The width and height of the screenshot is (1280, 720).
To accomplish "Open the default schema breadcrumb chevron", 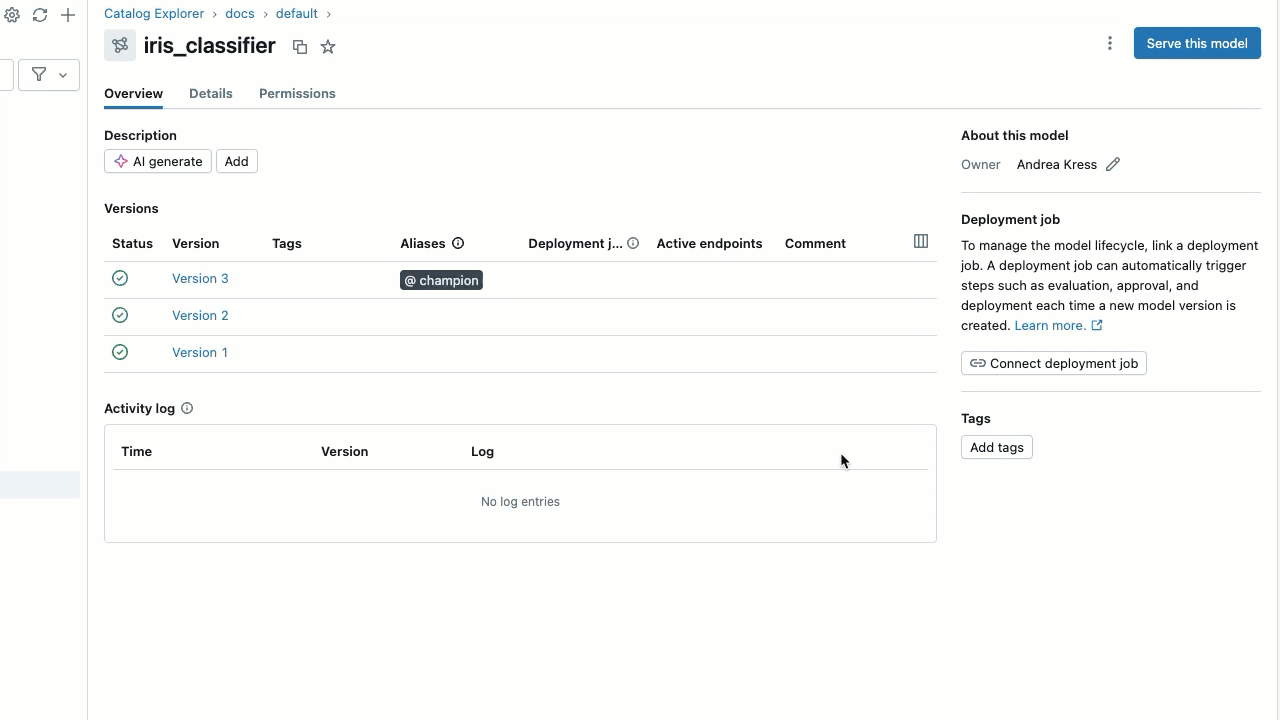I will pyautogui.click(x=329, y=13).
